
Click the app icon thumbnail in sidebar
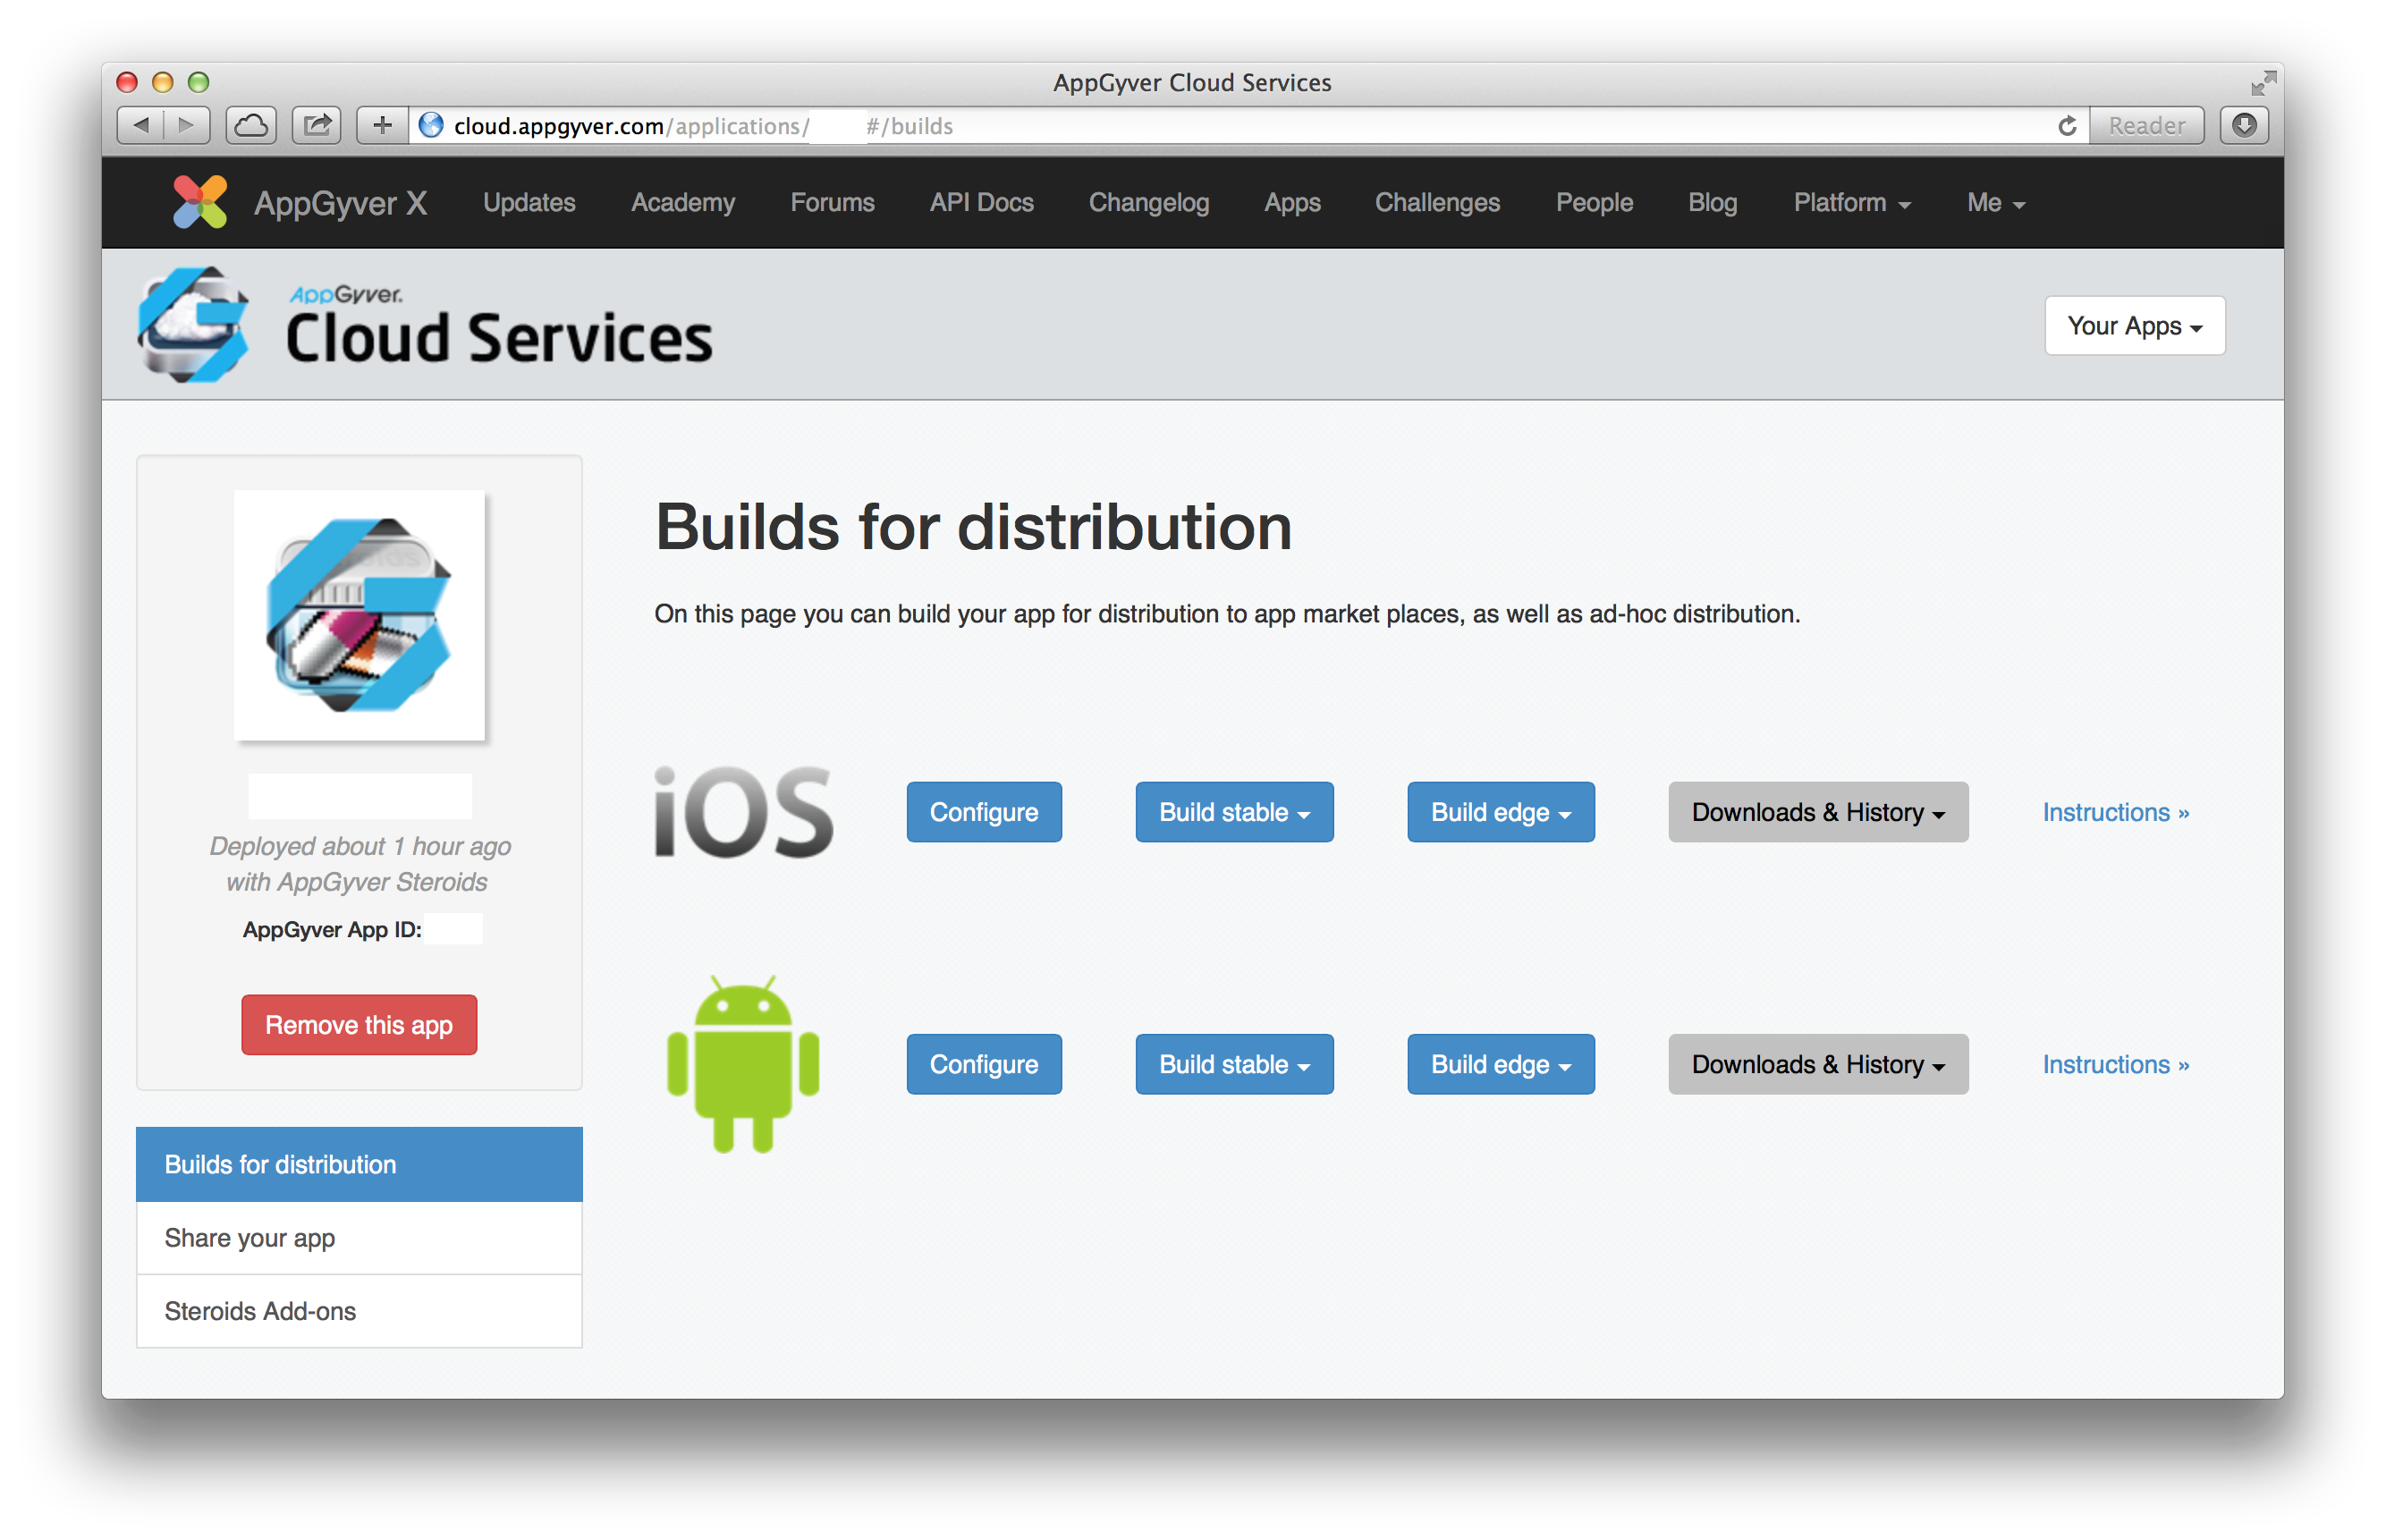tap(359, 615)
